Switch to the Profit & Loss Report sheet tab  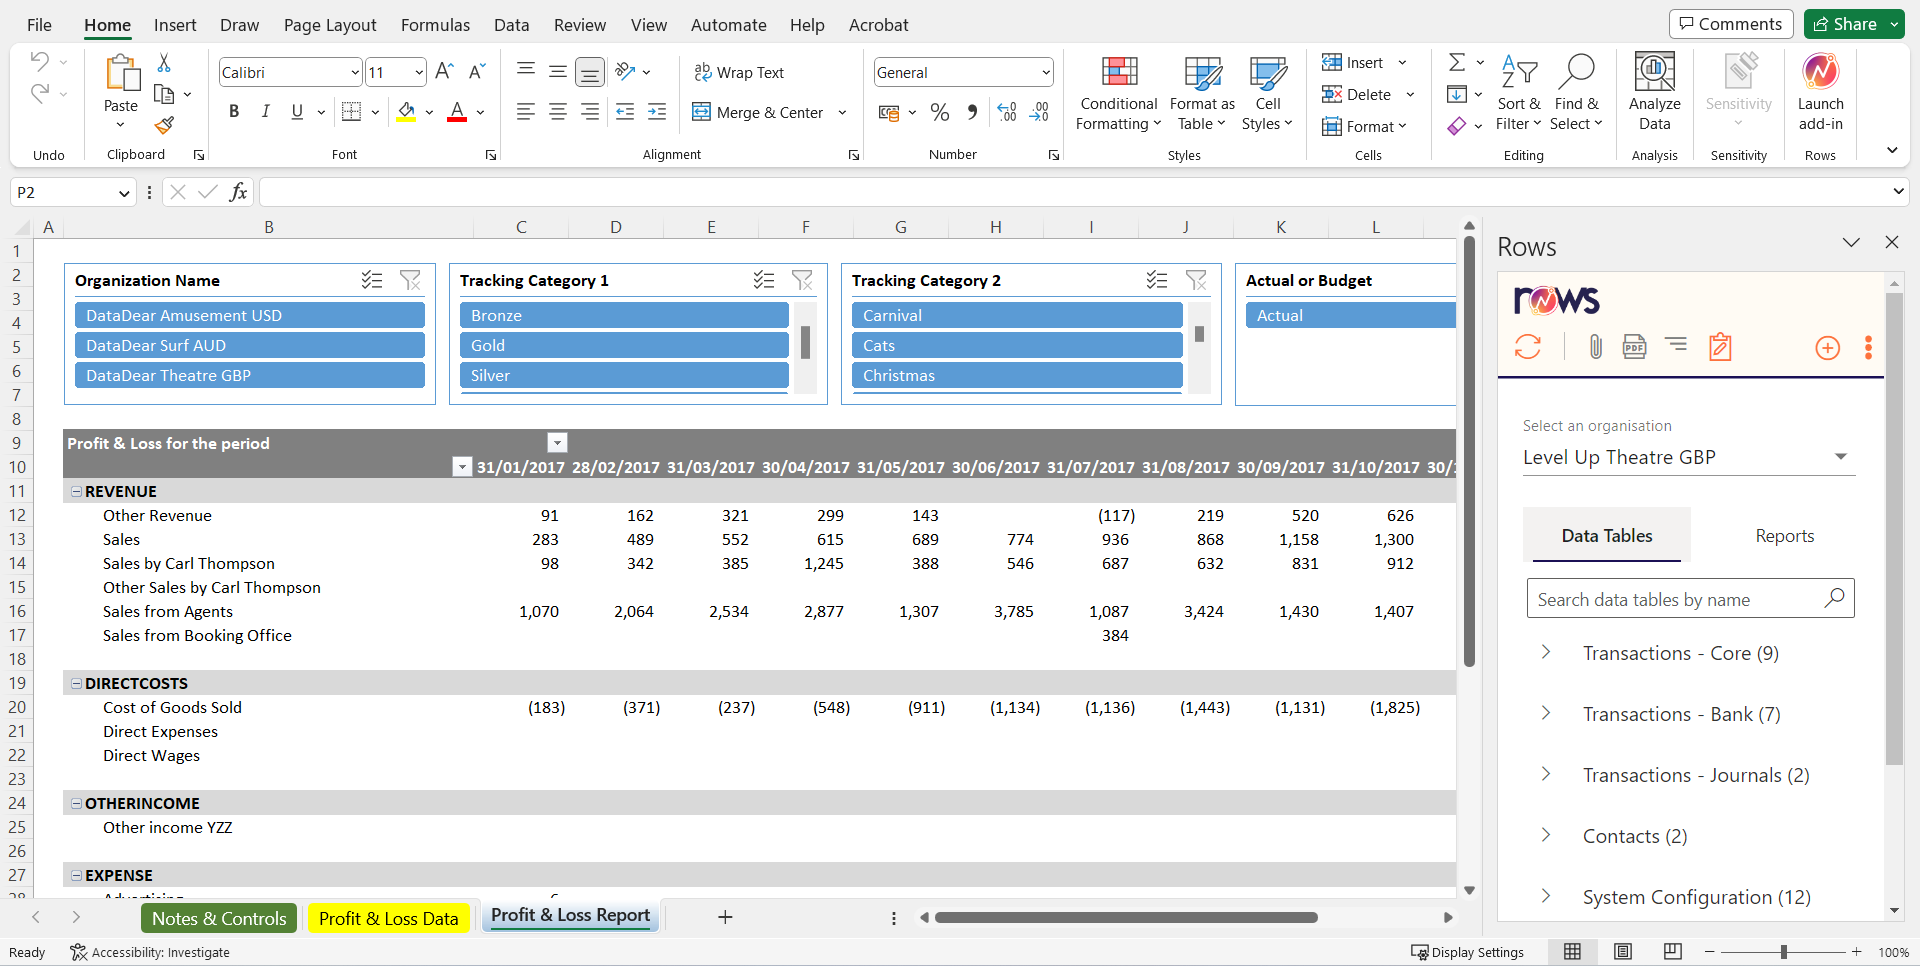(x=570, y=916)
